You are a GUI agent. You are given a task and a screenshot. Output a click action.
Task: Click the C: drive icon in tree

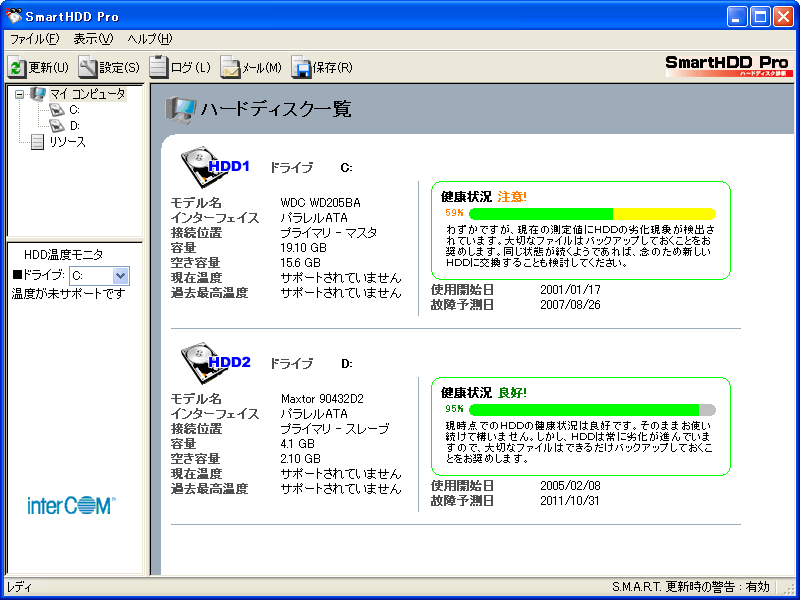coord(56,110)
